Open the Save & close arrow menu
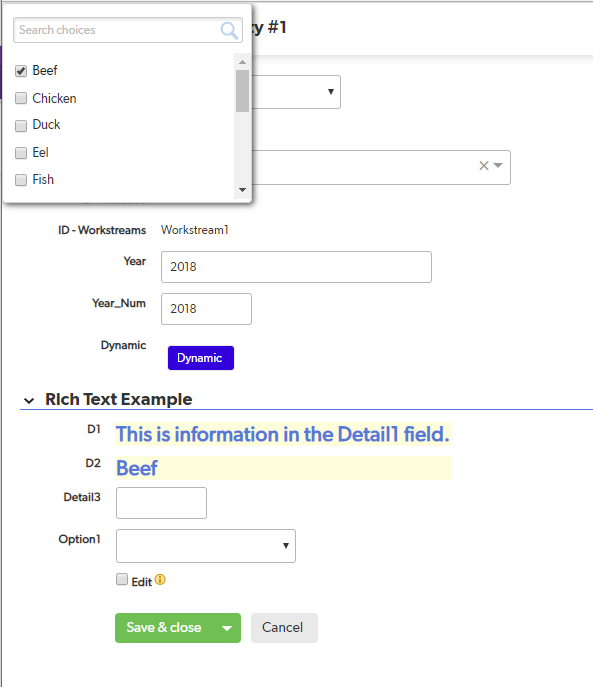The height and width of the screenshot is (687, 593). tap(227, 628)
